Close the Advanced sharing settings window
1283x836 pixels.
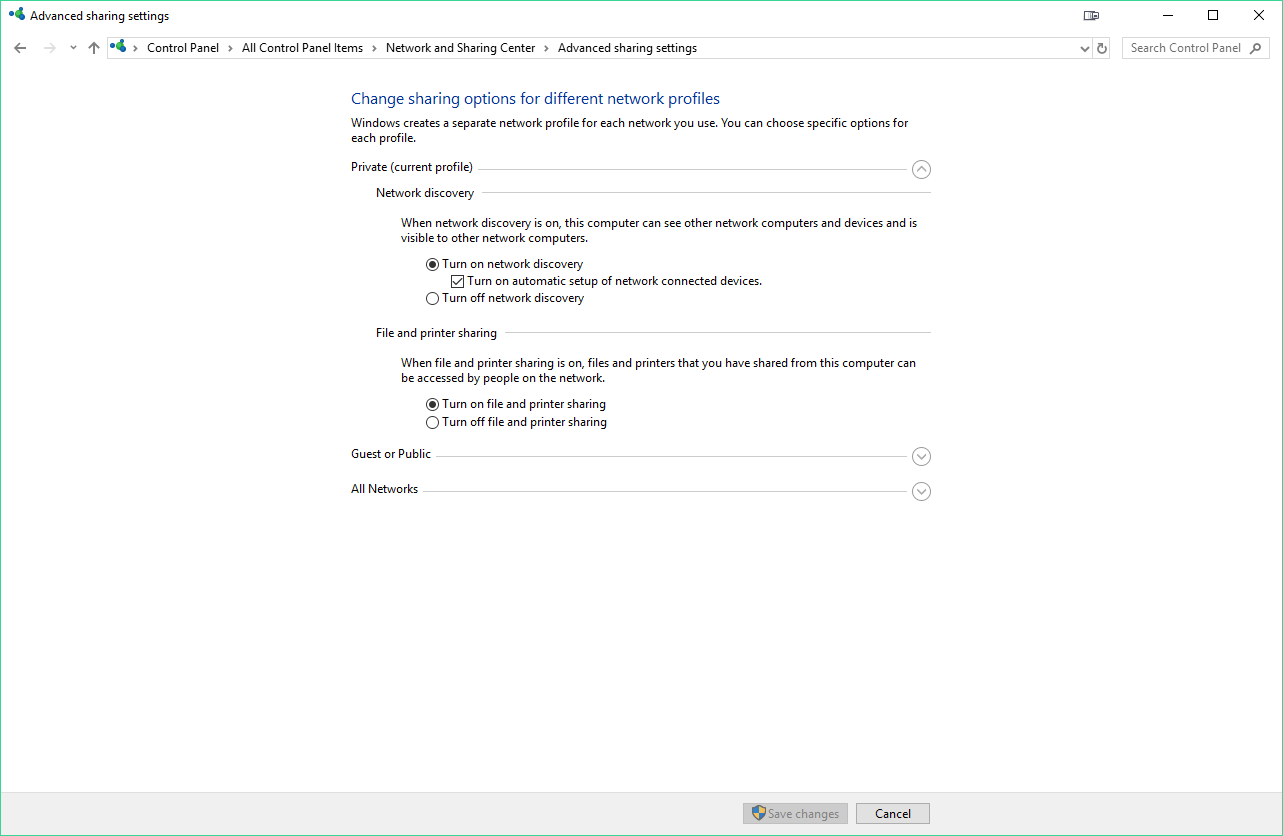tap(1259, 15)
